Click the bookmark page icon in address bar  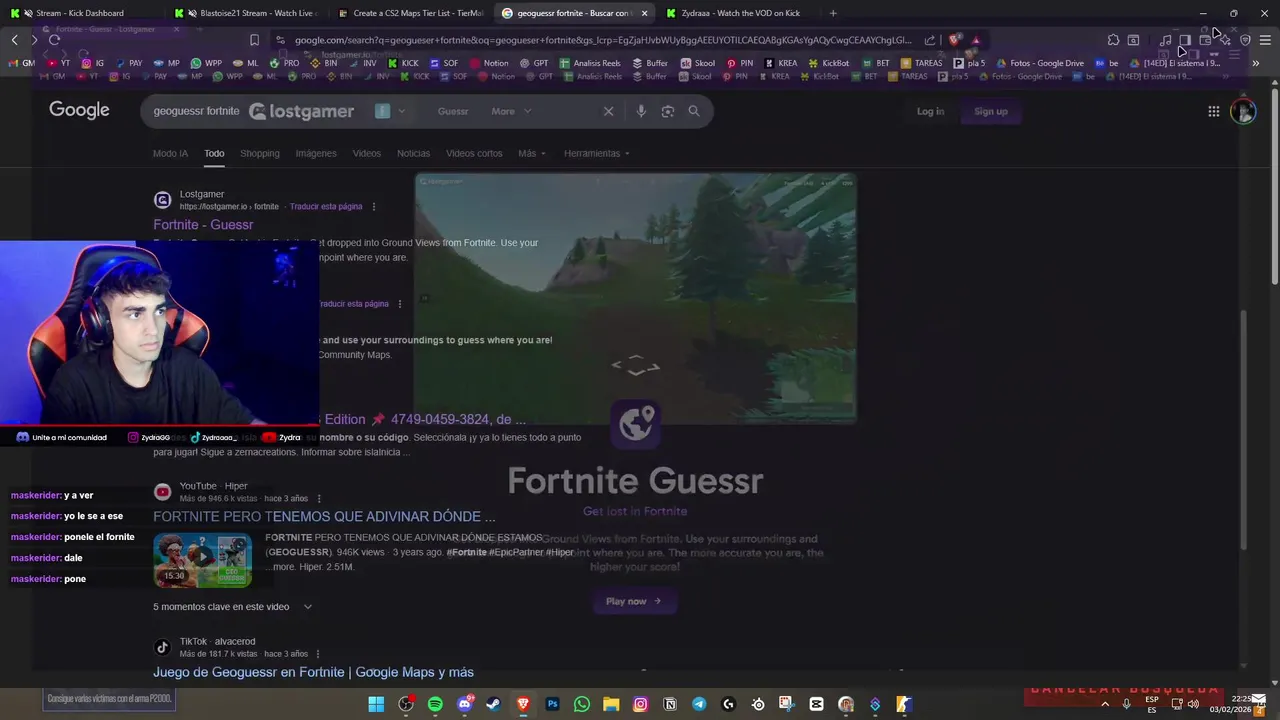pyautogui.click(x=254, y=40)
